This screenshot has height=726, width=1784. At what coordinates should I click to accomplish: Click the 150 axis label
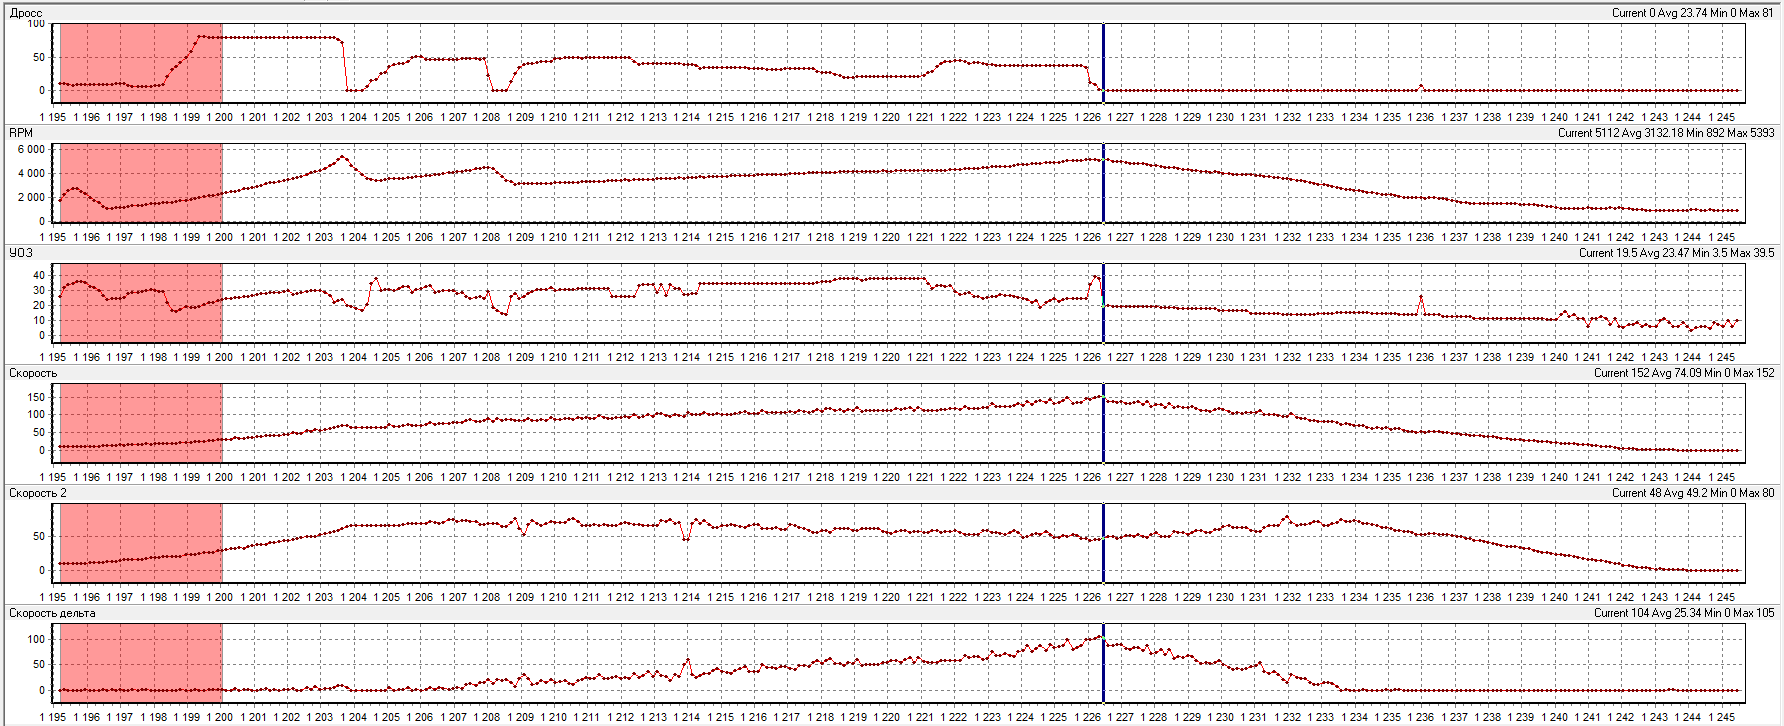click(x=36, y=396)
